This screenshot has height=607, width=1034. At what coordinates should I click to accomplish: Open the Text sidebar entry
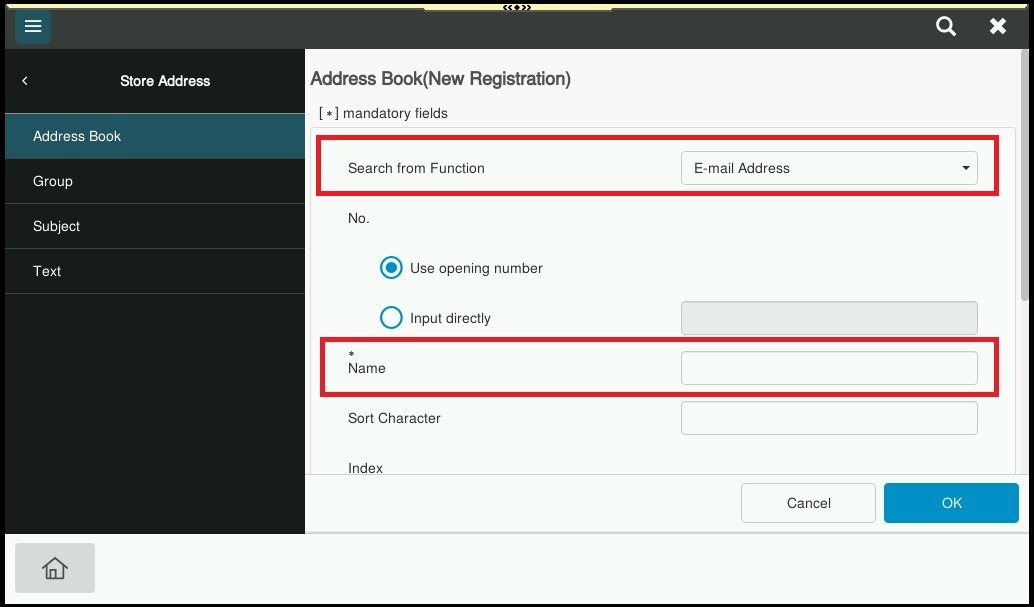pos(155,271)
